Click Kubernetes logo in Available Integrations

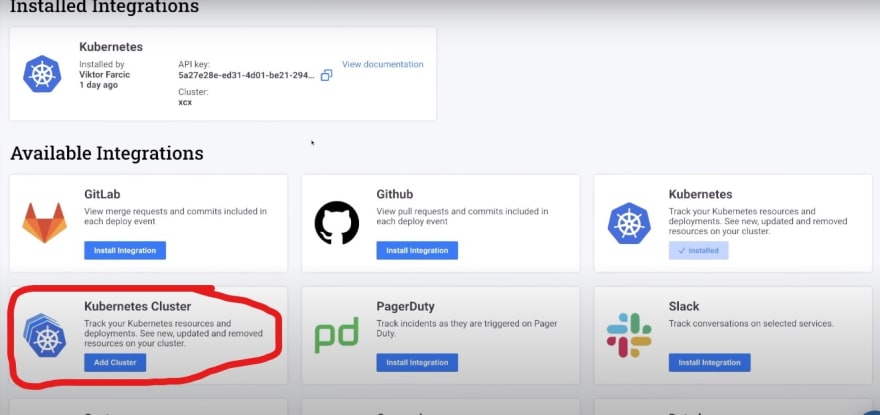coord(629,223)
